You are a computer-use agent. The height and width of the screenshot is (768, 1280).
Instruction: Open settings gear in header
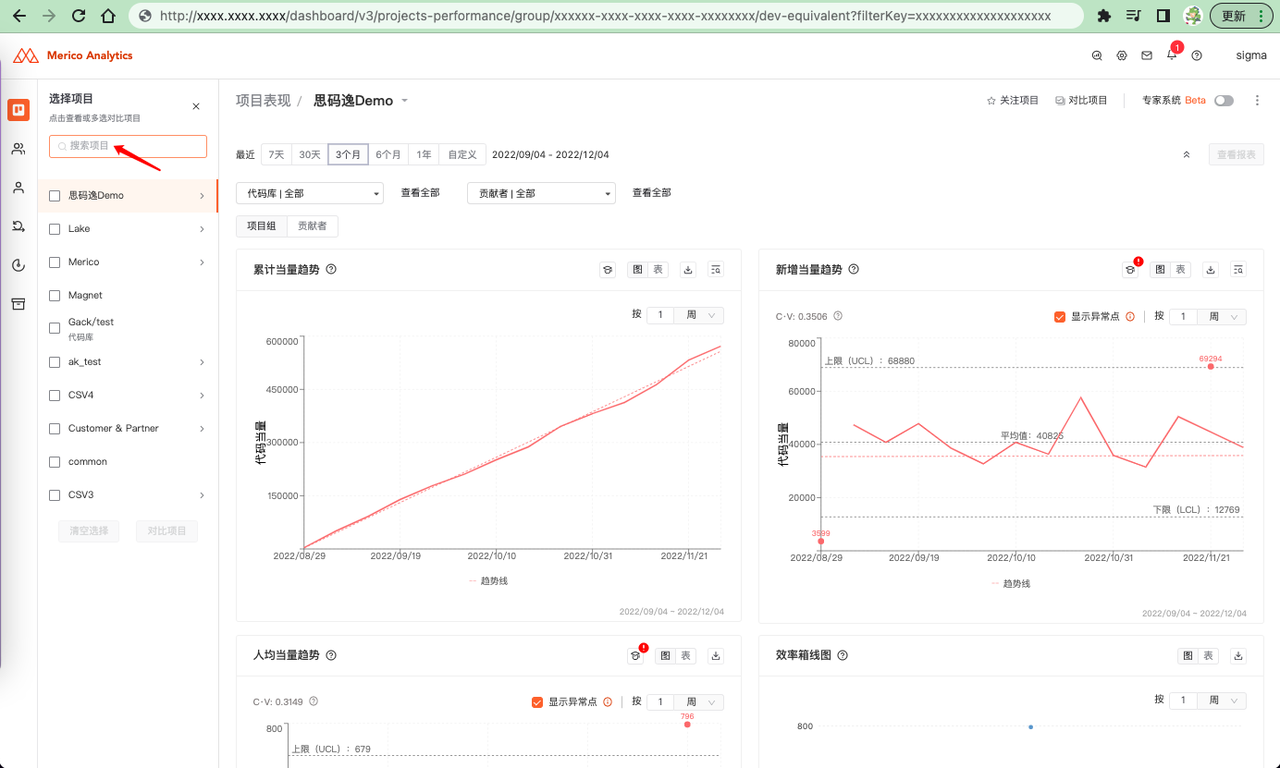point(1122,56)
